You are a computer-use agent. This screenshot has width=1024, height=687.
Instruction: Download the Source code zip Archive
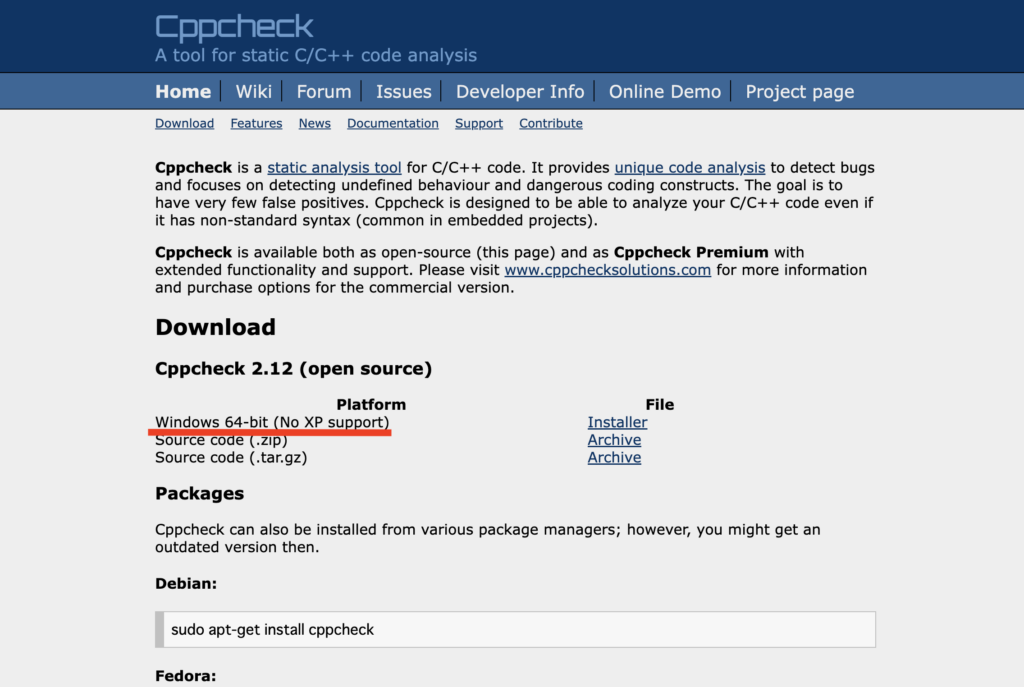pyautogui.click(x=614, y=440)
